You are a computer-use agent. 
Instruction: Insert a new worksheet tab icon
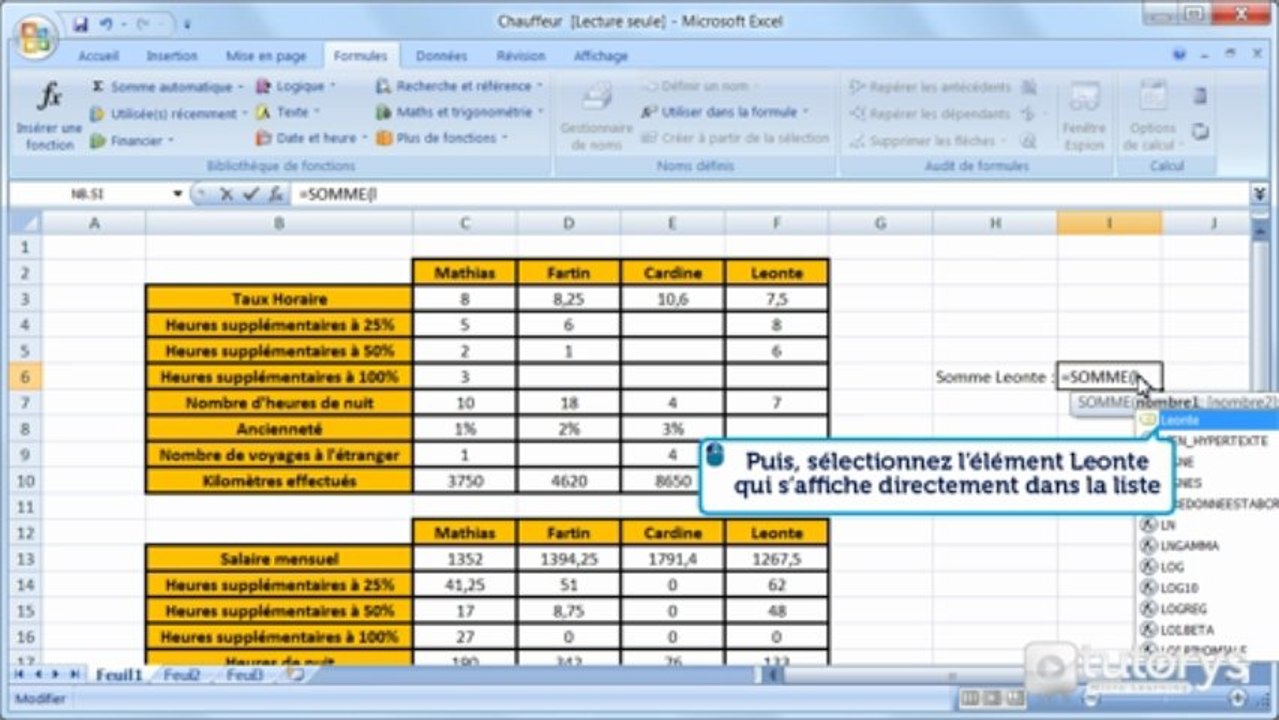point(296,675)
